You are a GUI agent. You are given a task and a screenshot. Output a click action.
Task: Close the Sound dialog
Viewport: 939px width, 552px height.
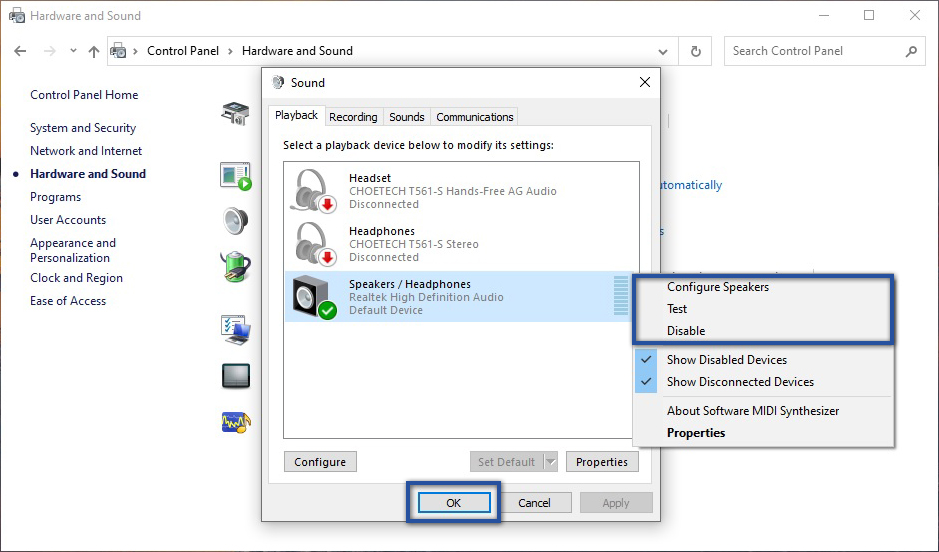tap(644, 82)
